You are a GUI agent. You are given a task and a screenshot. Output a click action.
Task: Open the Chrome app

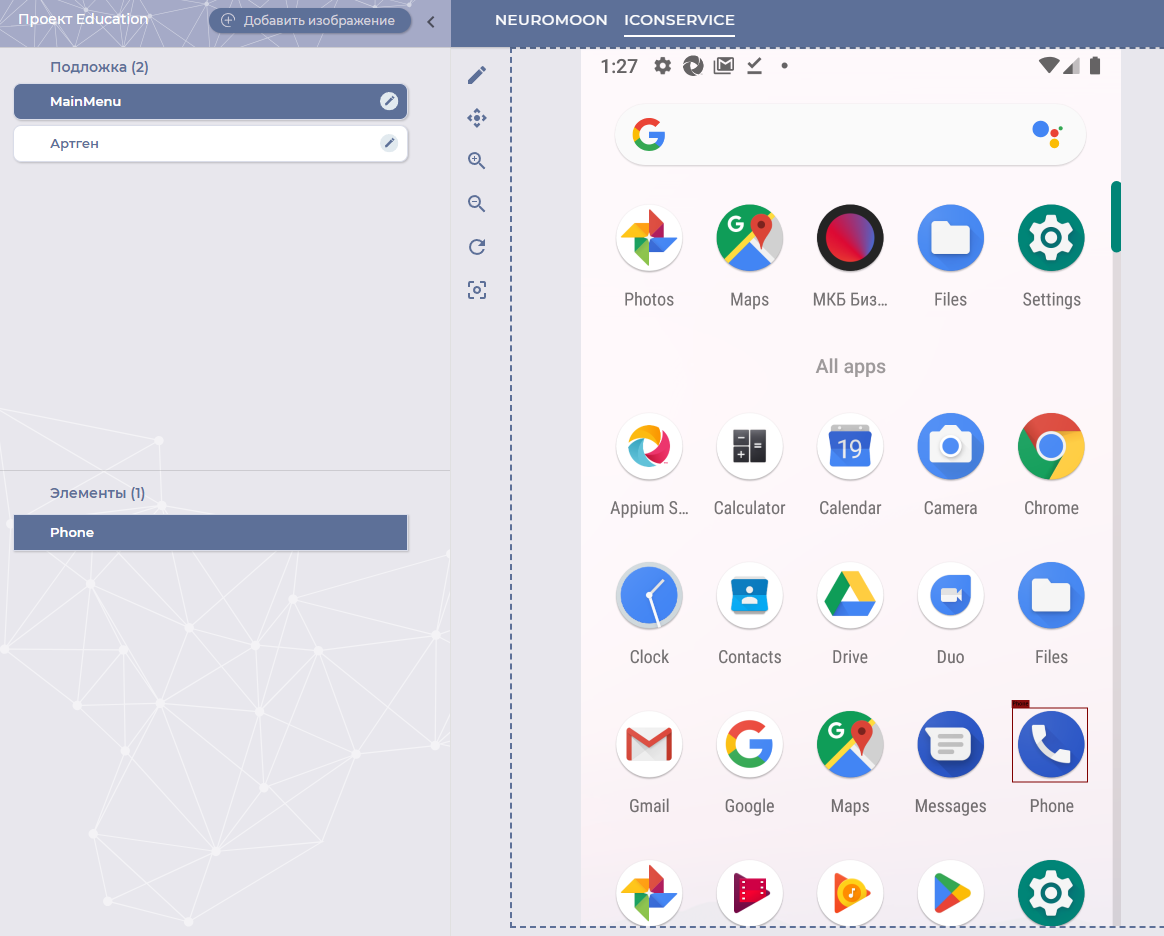coord(1051,447)
